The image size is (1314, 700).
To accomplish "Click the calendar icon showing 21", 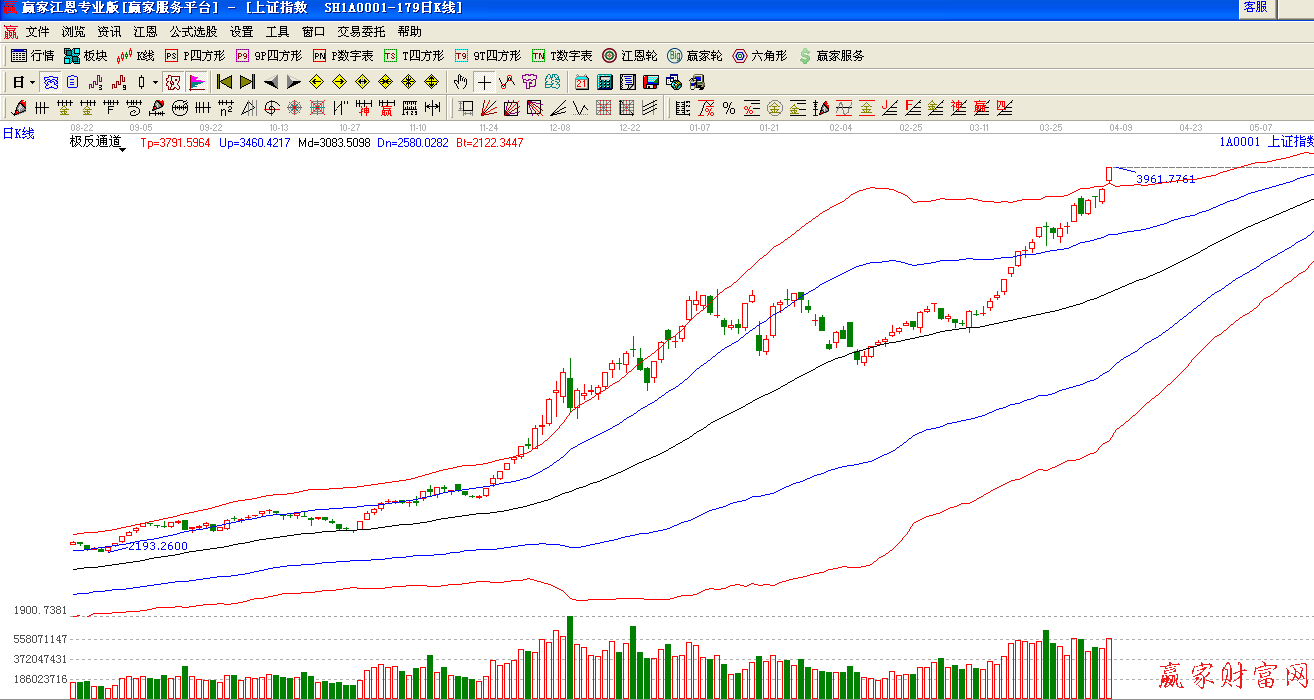I will 582,82.
